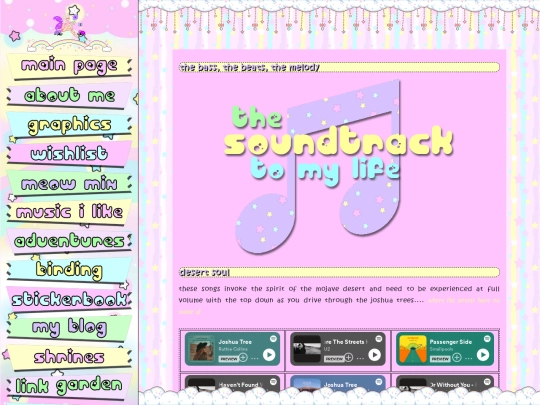Open the graphics section
The height and width of the screenshot is (405, 540).
click(69, 125)
